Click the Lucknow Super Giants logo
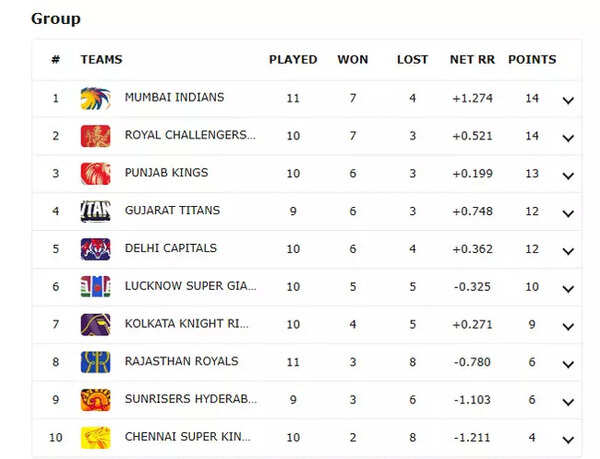The height and width of the screenshot is (459, 600). point(96,286)
